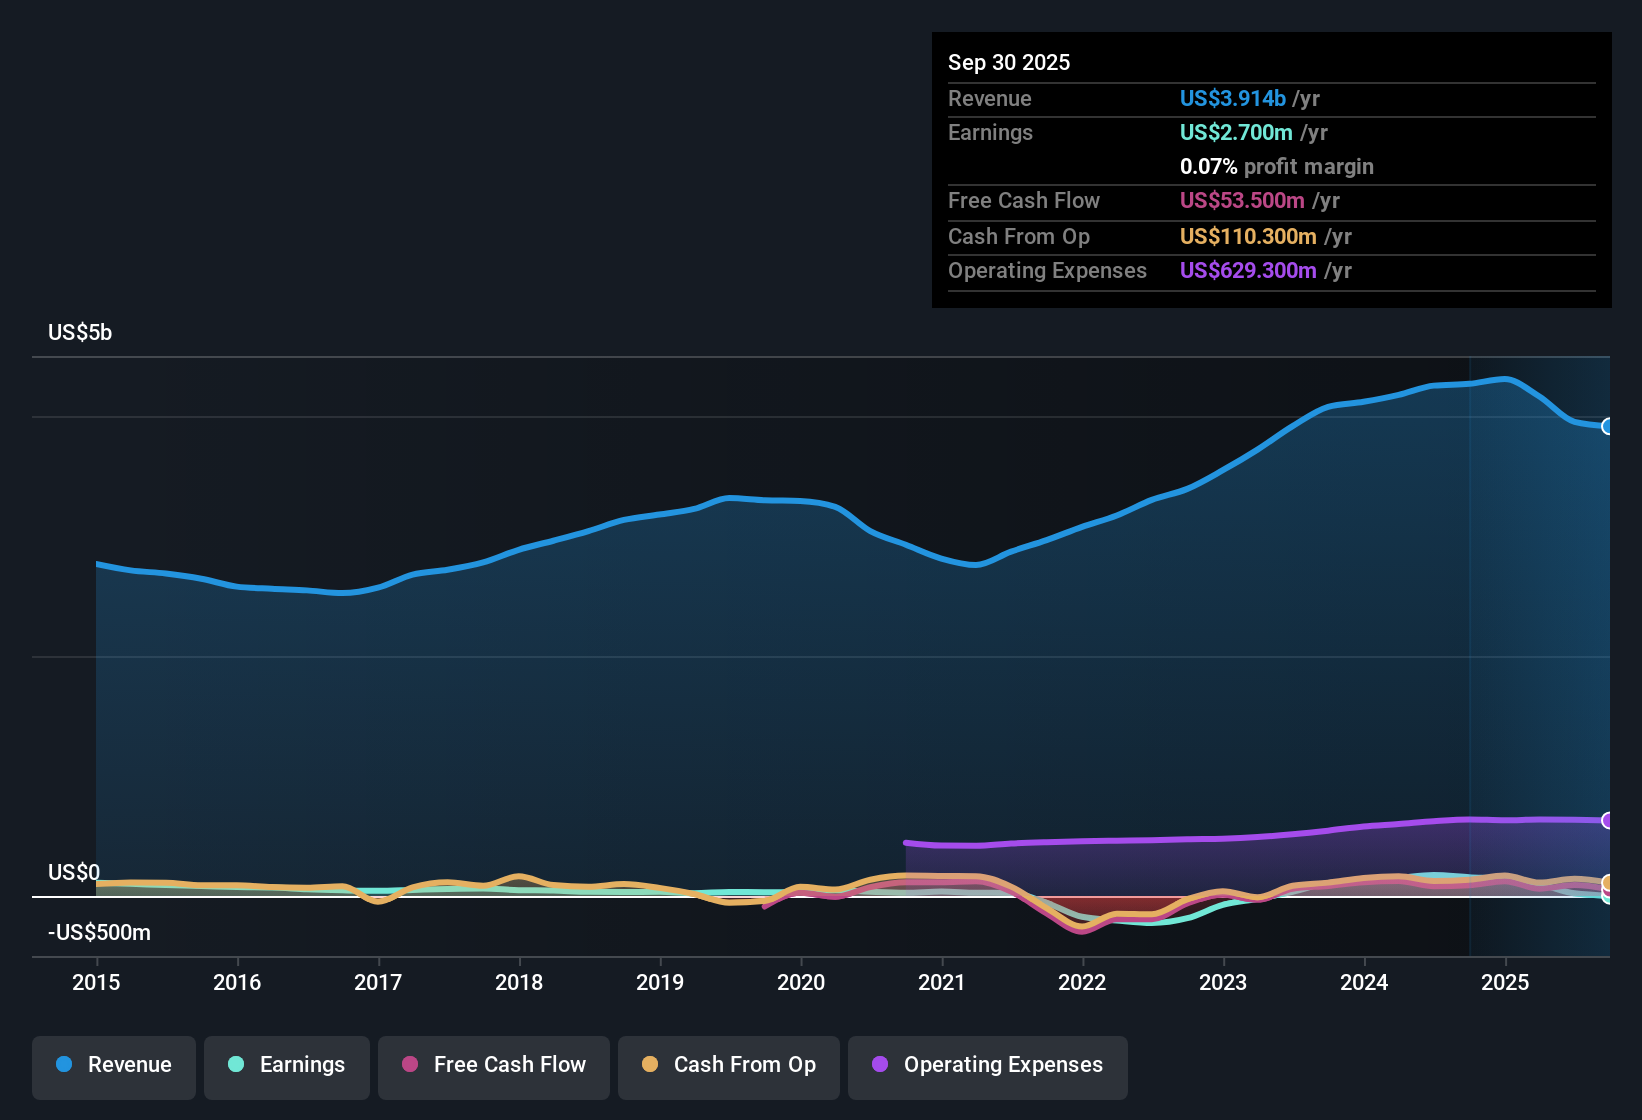Toggle the Earnings series visibility

point(286,1065)
